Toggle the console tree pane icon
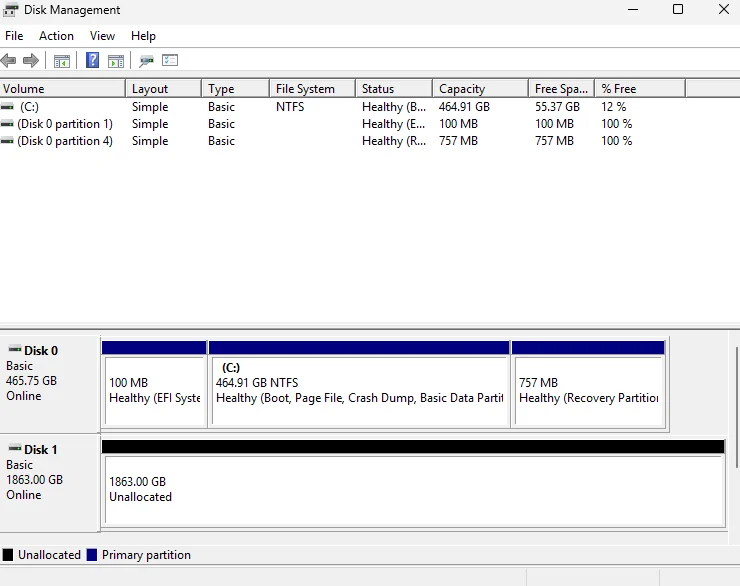 (62, 61)
